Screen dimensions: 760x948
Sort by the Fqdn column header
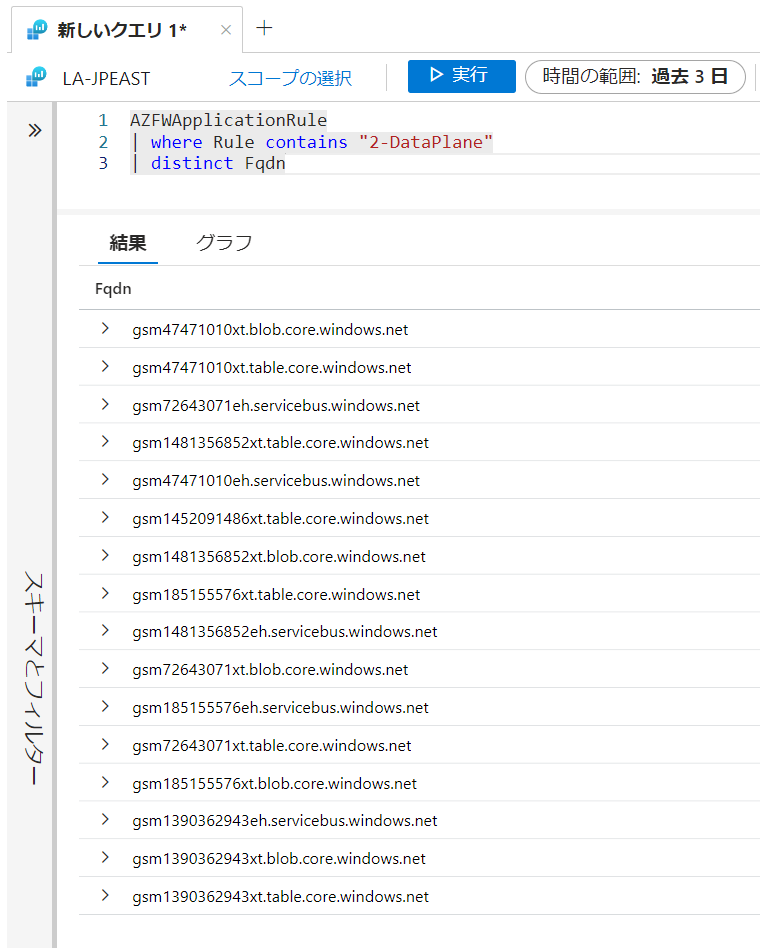tap(113, 289)
